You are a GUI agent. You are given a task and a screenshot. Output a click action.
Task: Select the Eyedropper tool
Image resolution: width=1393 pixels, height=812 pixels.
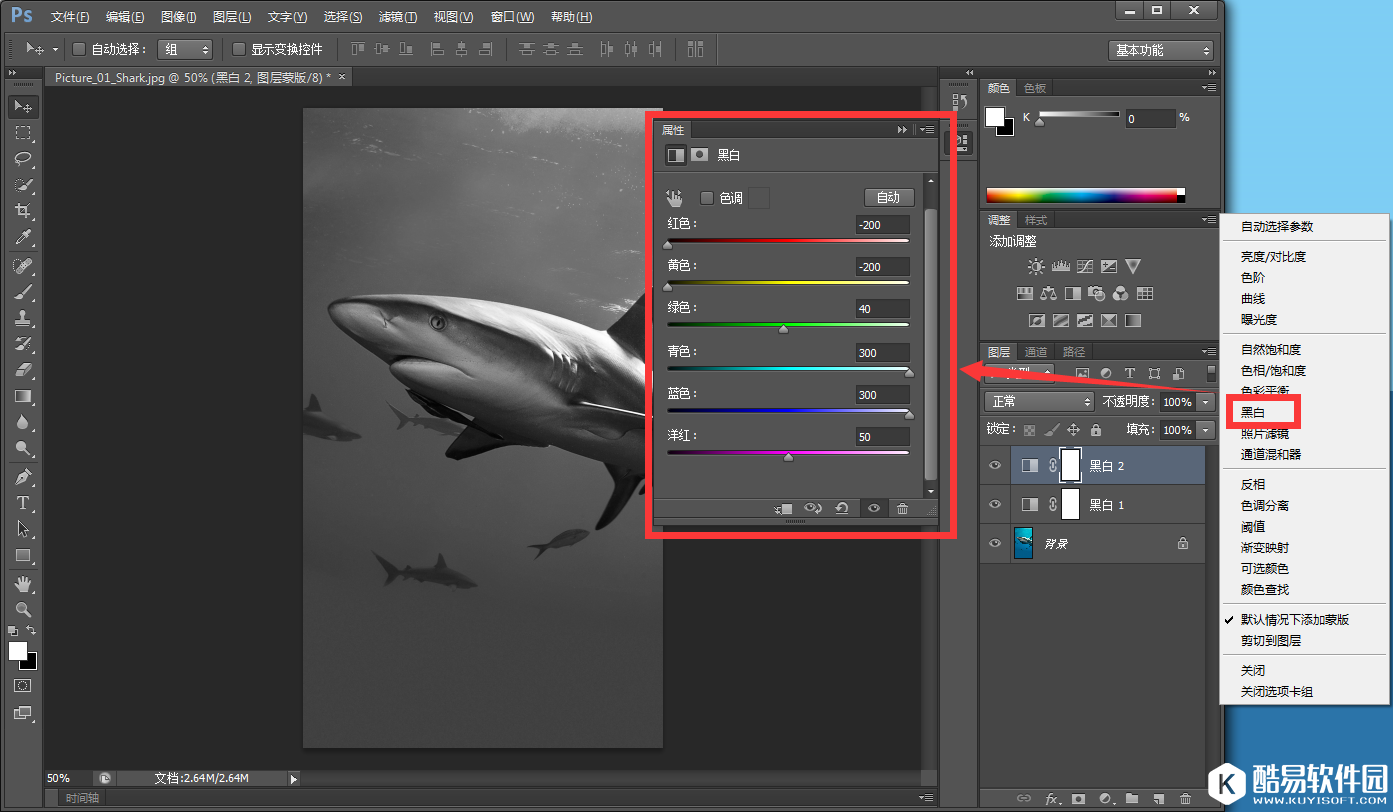23,238
